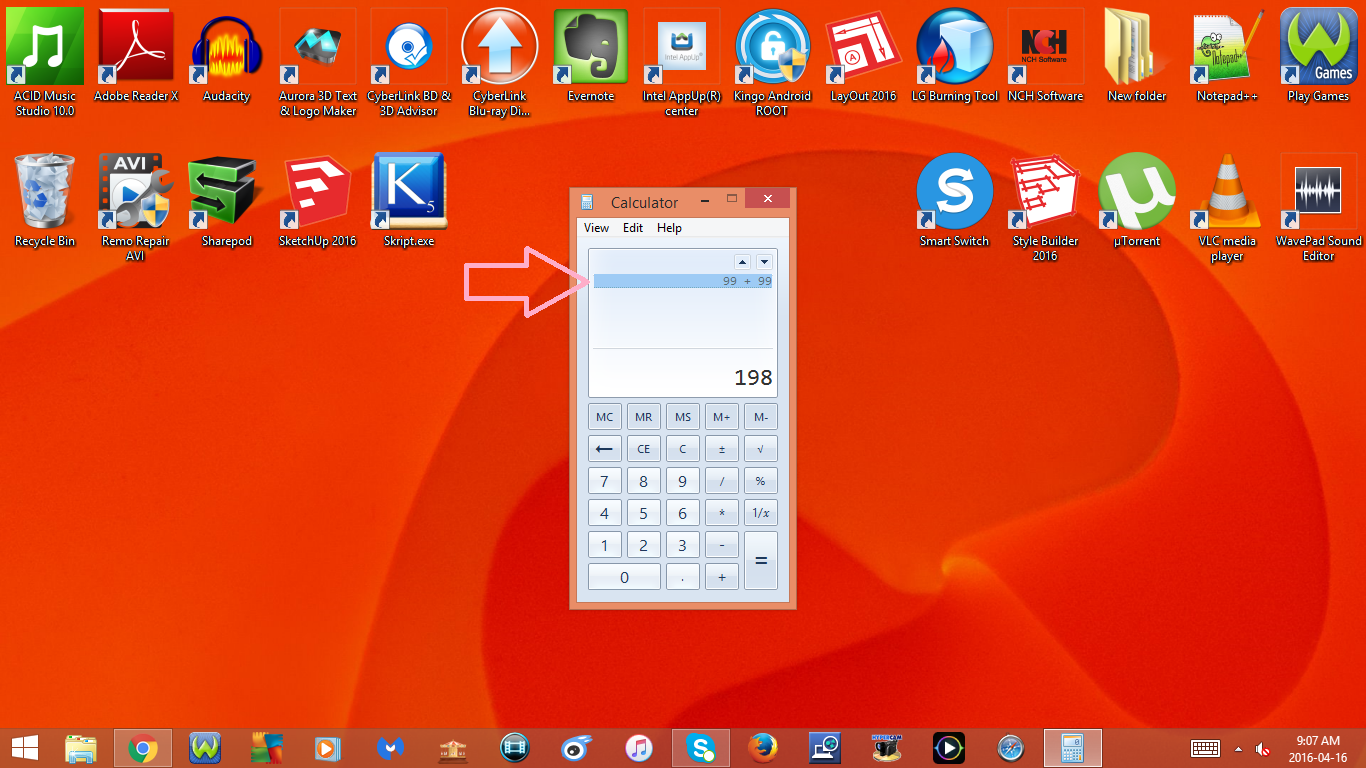Open the Help menu in Calculator
The height and width of the screenshot is (768, 1366).
[x=668, y=227]
